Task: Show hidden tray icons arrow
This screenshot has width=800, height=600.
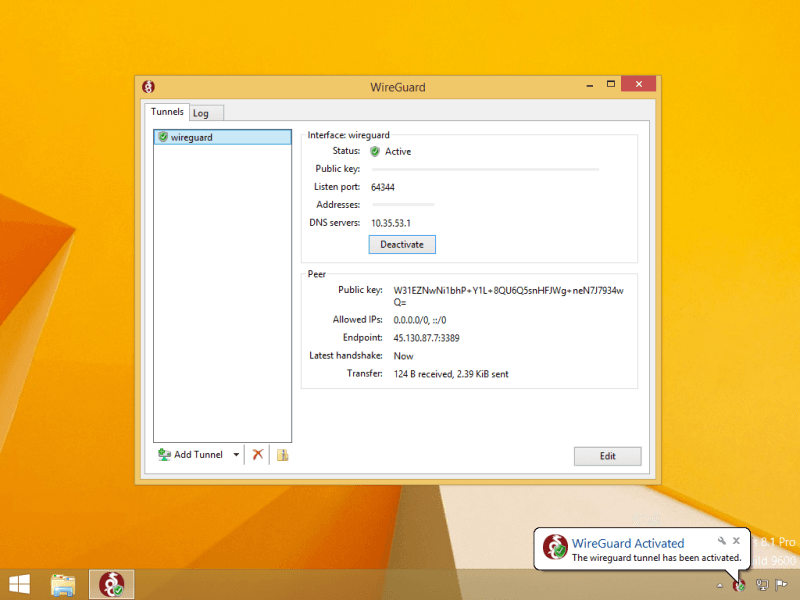Action: (x=720, y=584)
